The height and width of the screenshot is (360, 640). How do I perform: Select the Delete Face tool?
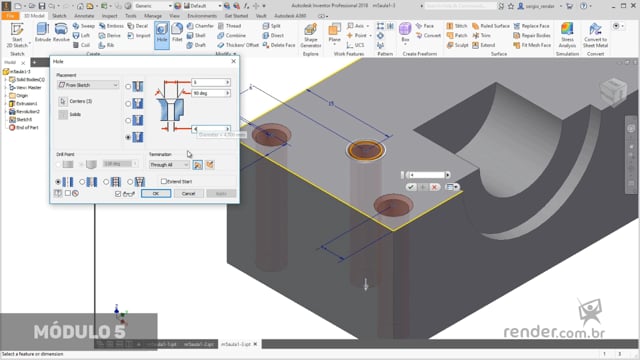[279, 45]
